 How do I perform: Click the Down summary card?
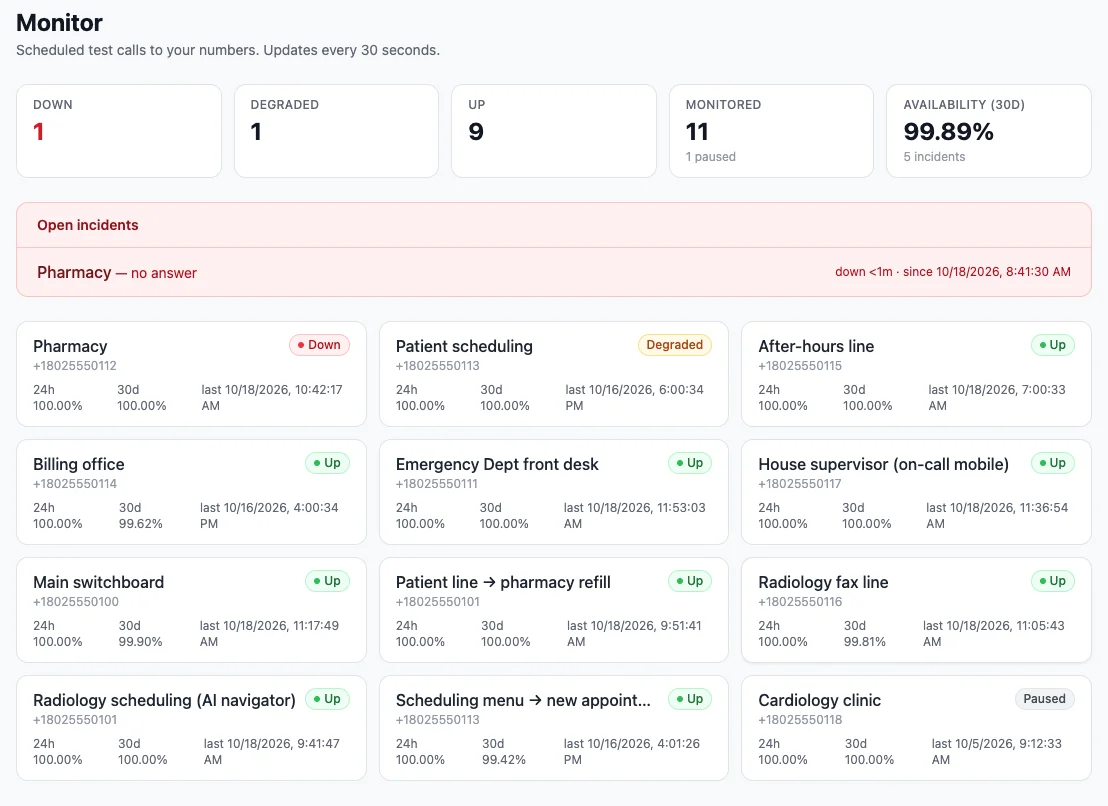click(119, 131)
